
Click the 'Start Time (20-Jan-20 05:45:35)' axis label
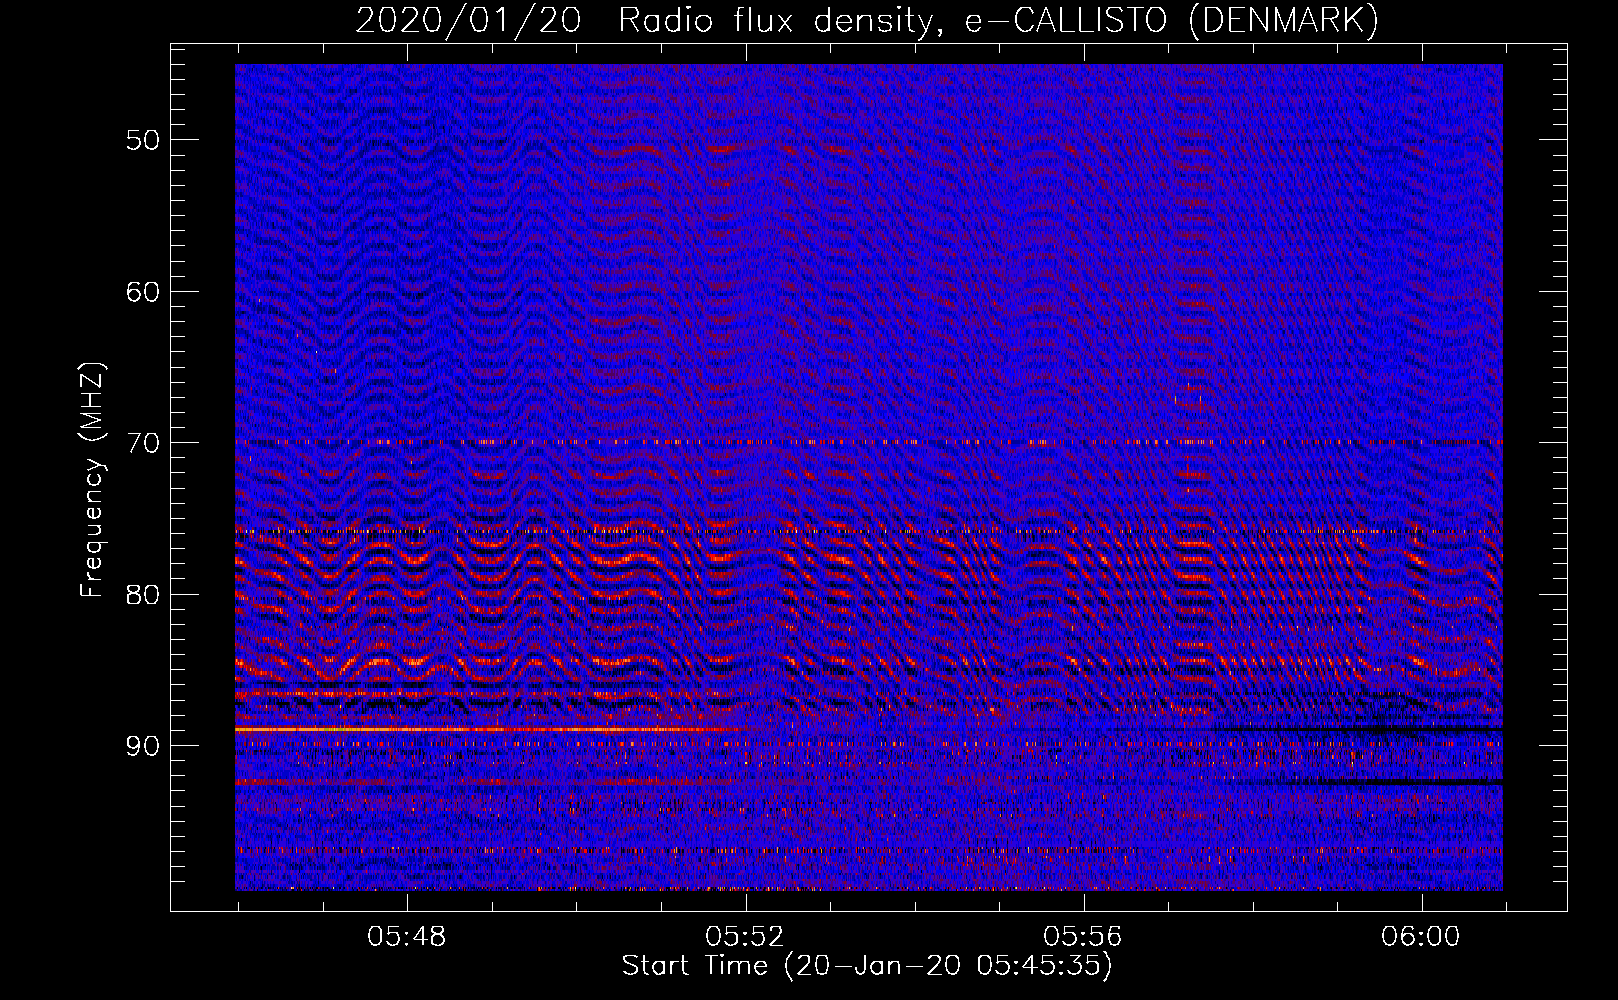867,966
